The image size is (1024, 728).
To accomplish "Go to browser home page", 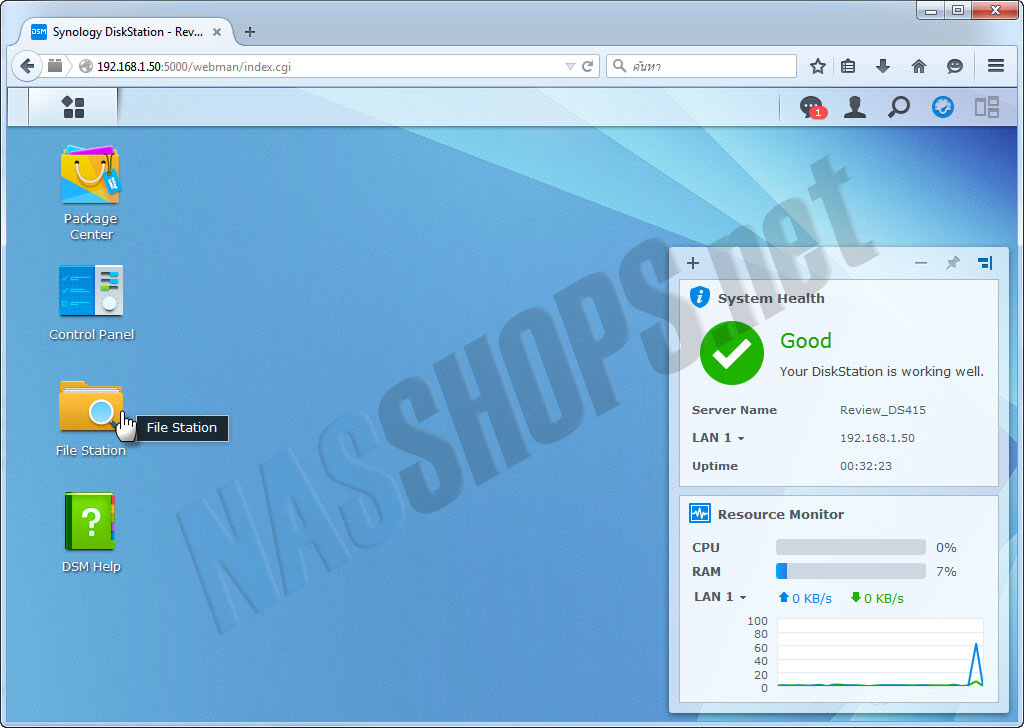I will point(919,66).
